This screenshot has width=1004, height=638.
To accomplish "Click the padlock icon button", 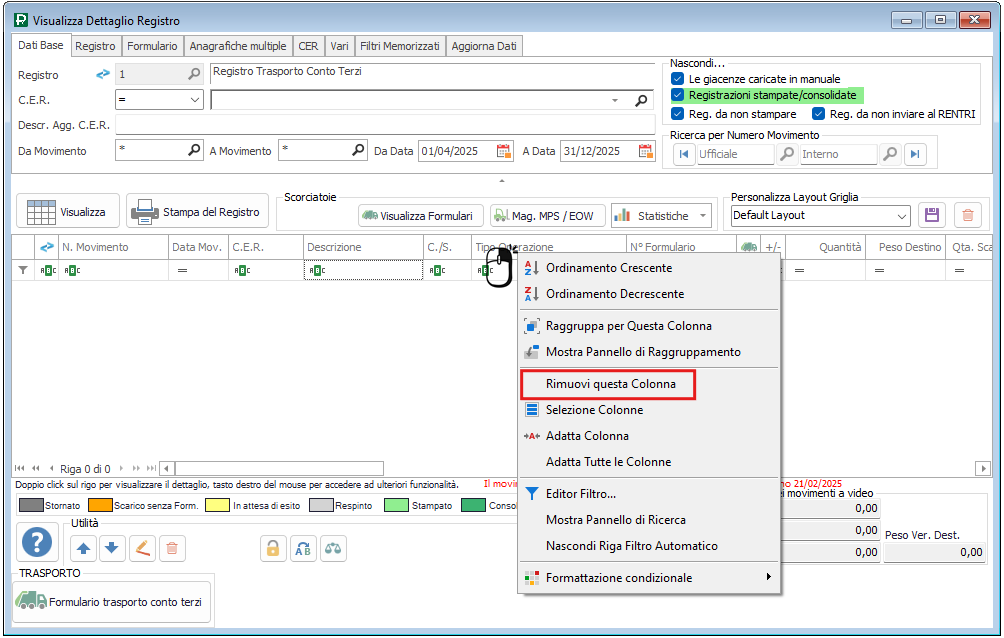I will point(272,547).
